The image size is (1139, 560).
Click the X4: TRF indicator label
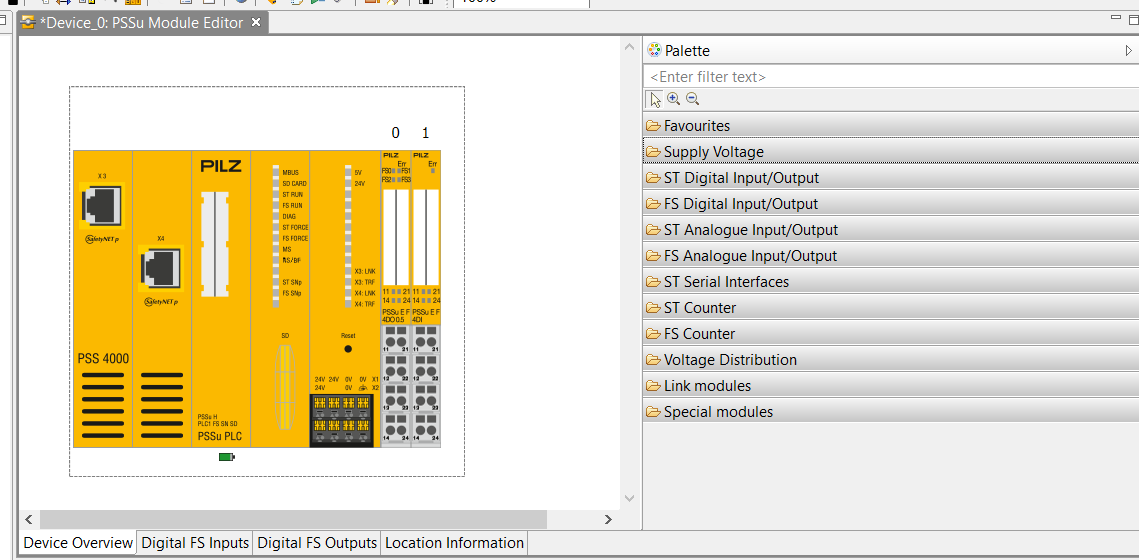tap(365, 304)
